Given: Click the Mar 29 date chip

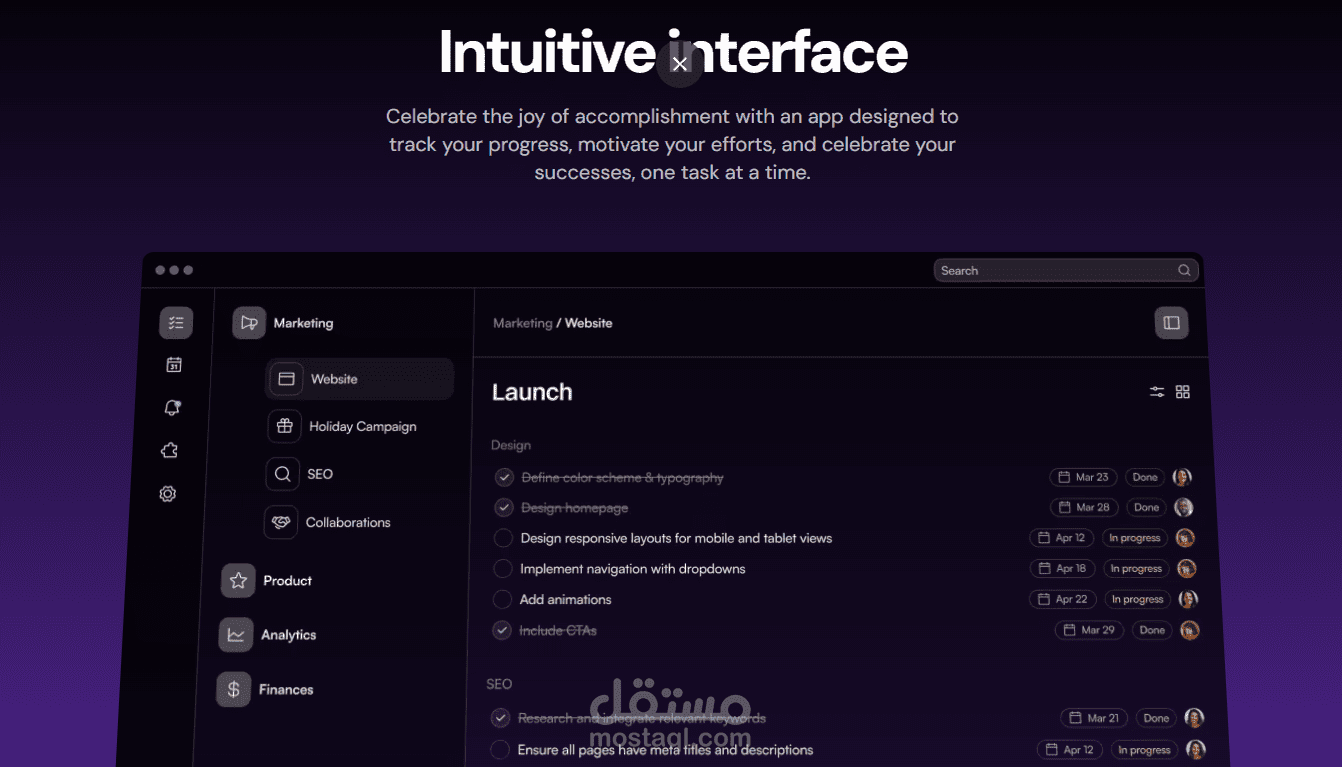Looking at the screenshot, I should click(1089, 630).
